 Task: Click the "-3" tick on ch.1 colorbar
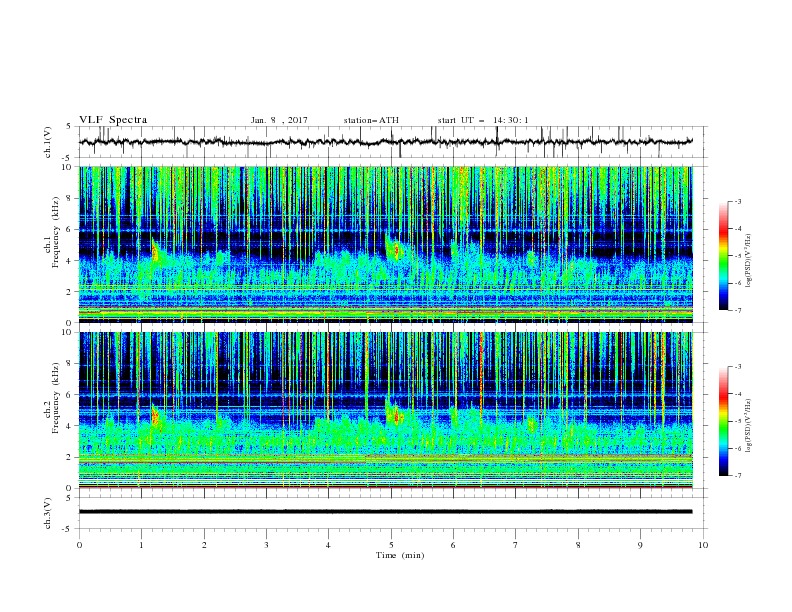click(737, 201)
